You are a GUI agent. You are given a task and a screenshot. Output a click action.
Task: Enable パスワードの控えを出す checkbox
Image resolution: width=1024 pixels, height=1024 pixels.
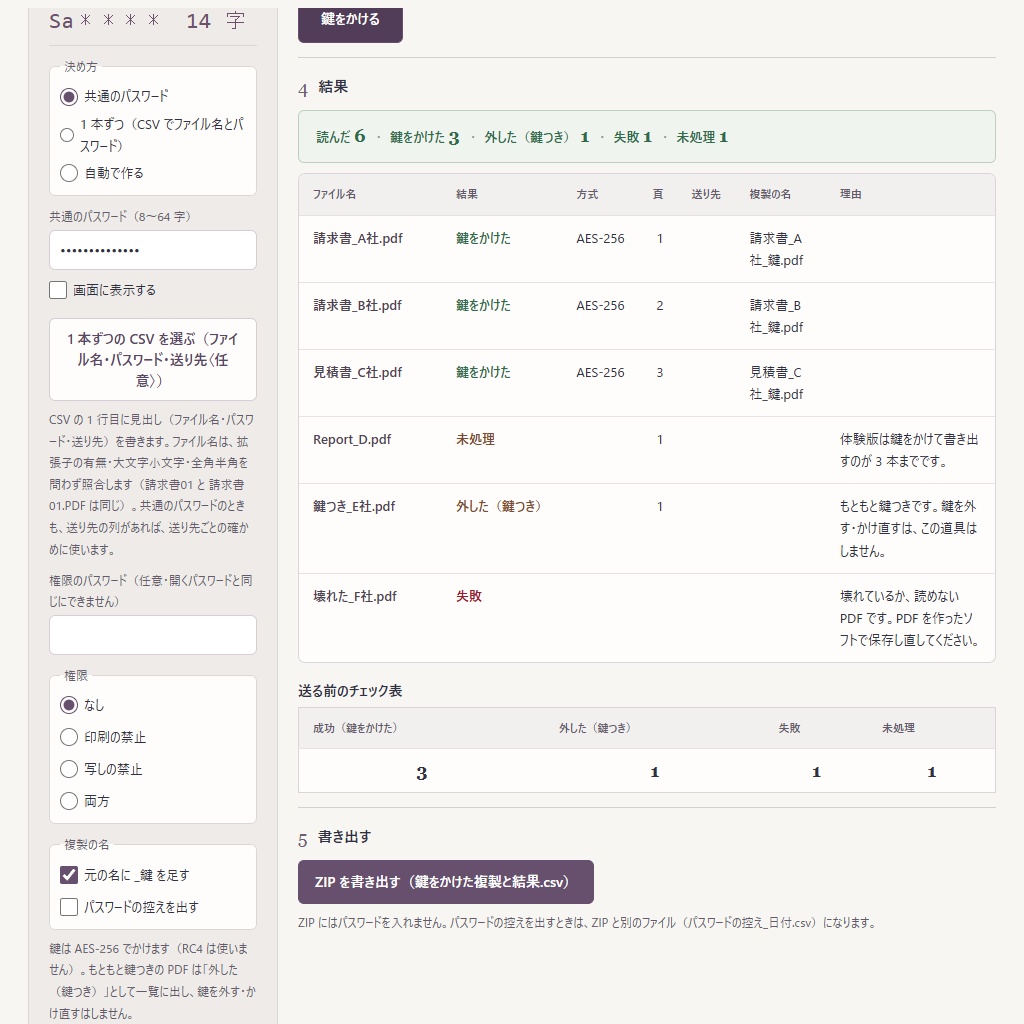pos(69,907)
